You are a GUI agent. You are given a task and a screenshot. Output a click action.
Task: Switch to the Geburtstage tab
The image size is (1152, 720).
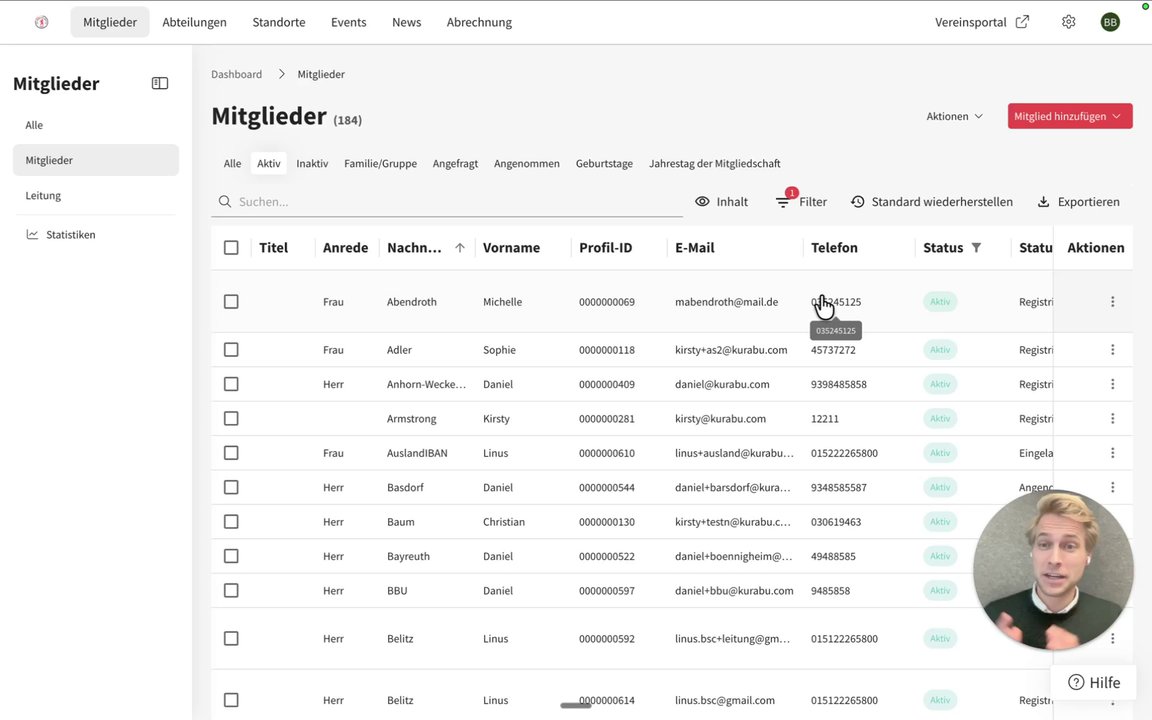pyautogui.click(x=604, y=163)
